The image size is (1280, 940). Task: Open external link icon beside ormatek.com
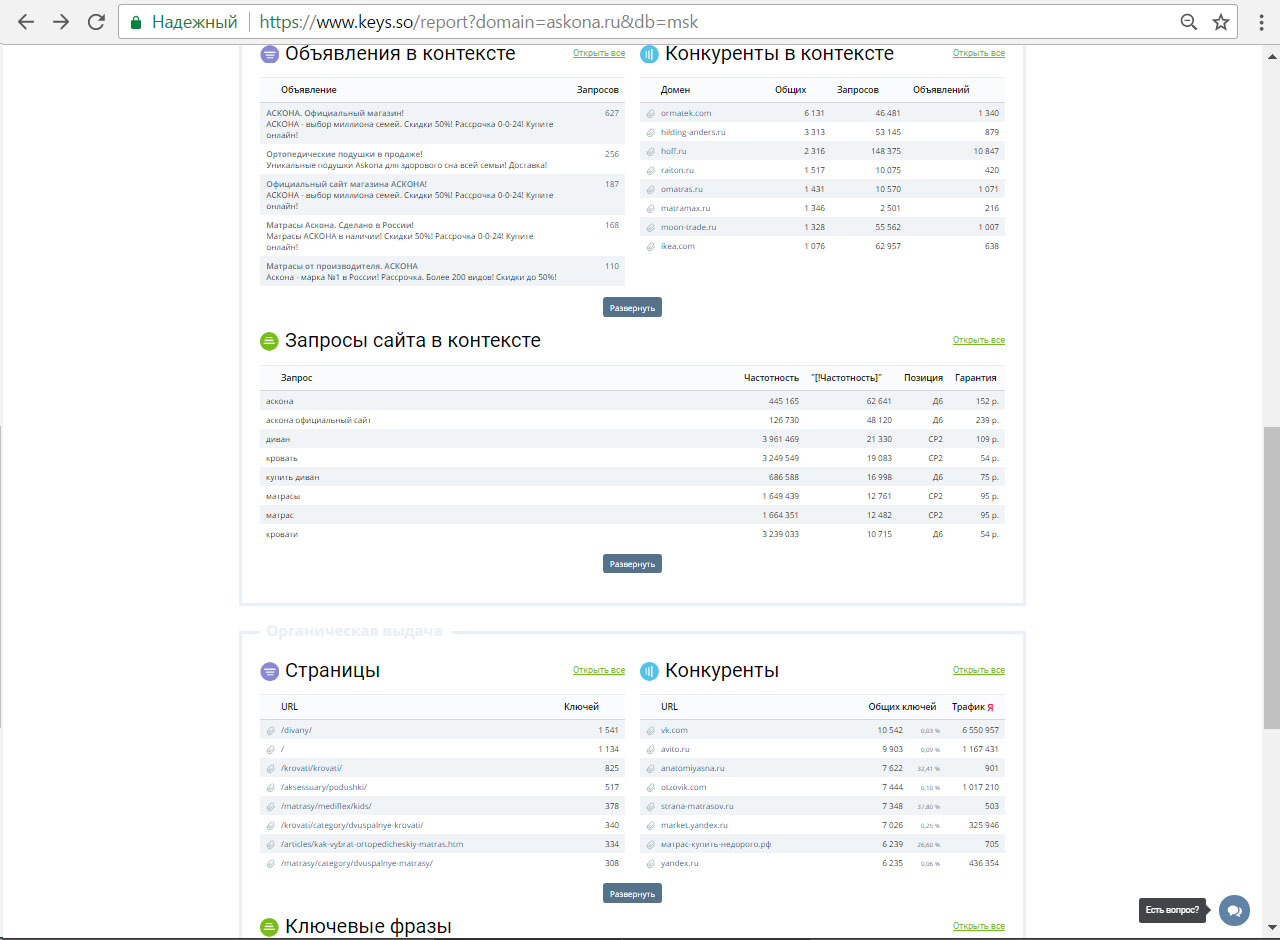[x=650, y=113]
